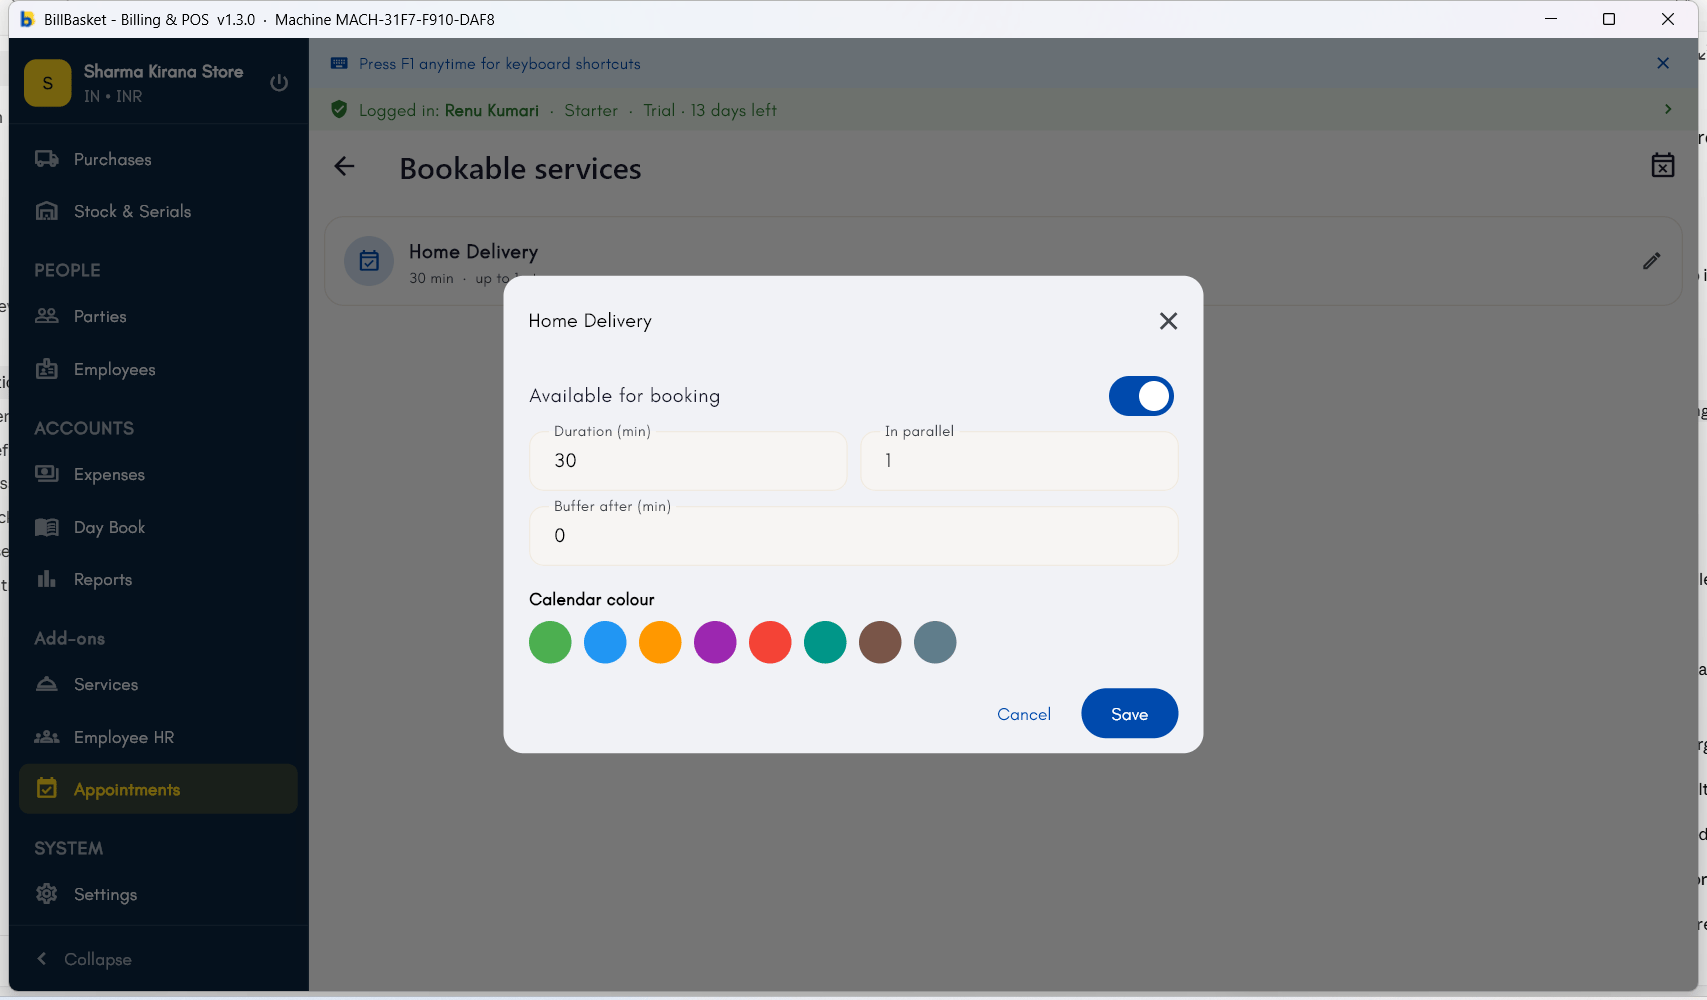This screenshot has width=1707, height=1000.
Task: Minimize the BillBasket window
Action: [1551, 19]
